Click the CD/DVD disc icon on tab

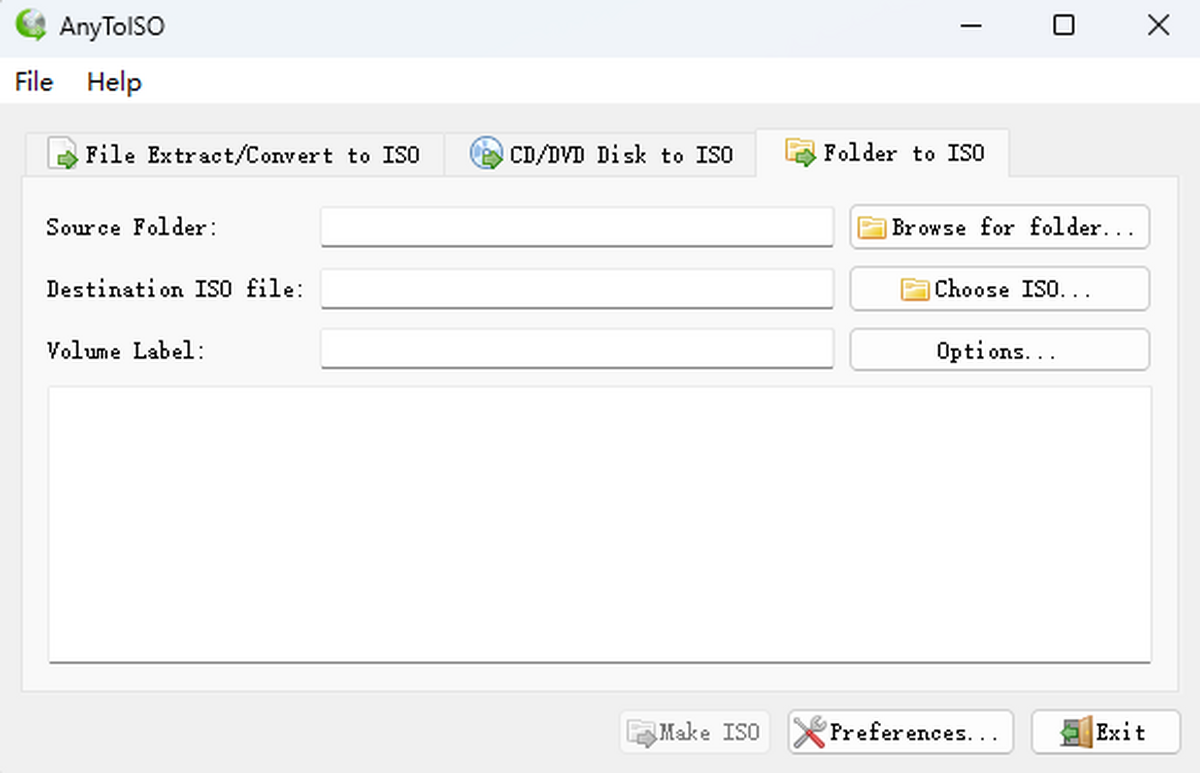pyautogui.click(x=486, y=154)
